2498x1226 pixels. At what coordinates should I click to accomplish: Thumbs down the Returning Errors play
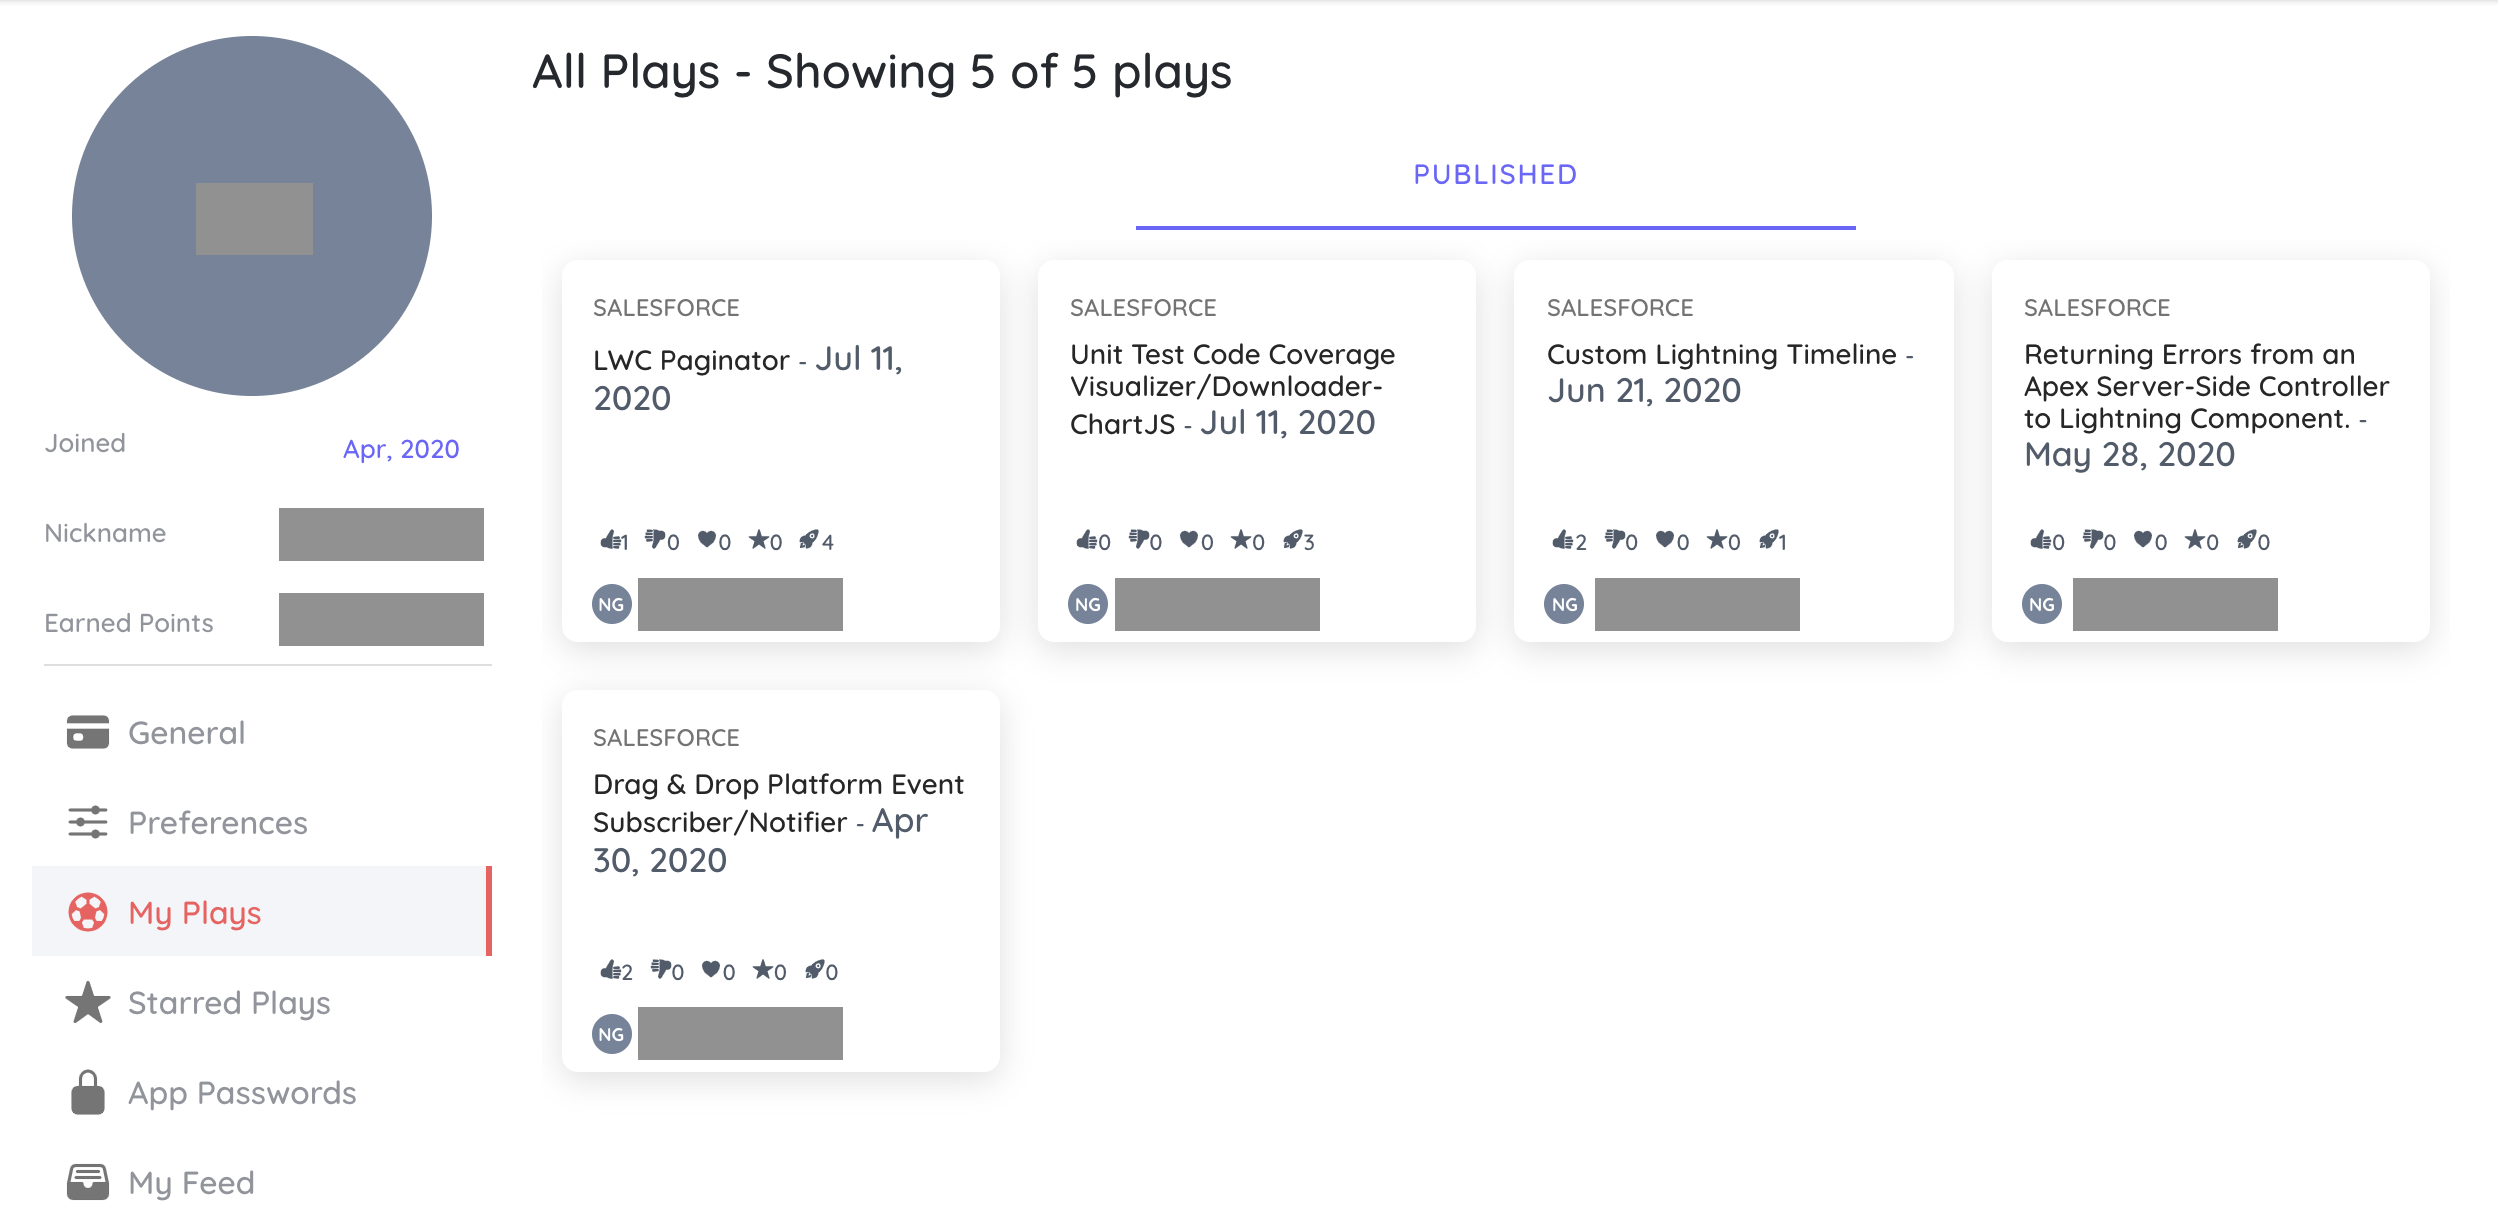pyautogui.click(x=2093, y=540)
